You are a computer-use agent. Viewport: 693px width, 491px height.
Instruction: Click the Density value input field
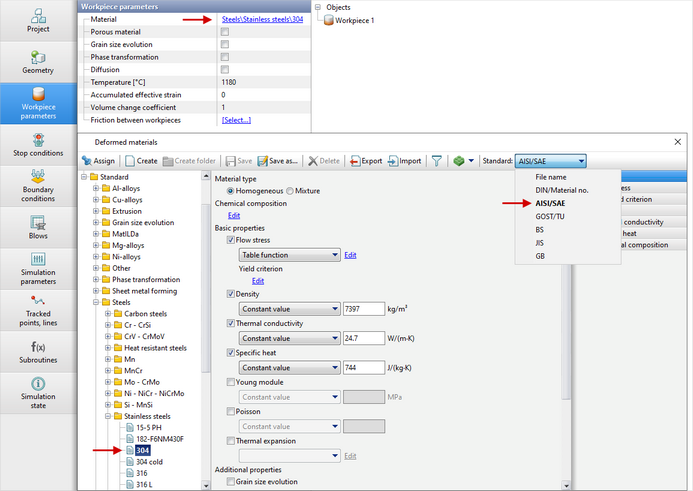pyautogui.click(x=364, y=309)
